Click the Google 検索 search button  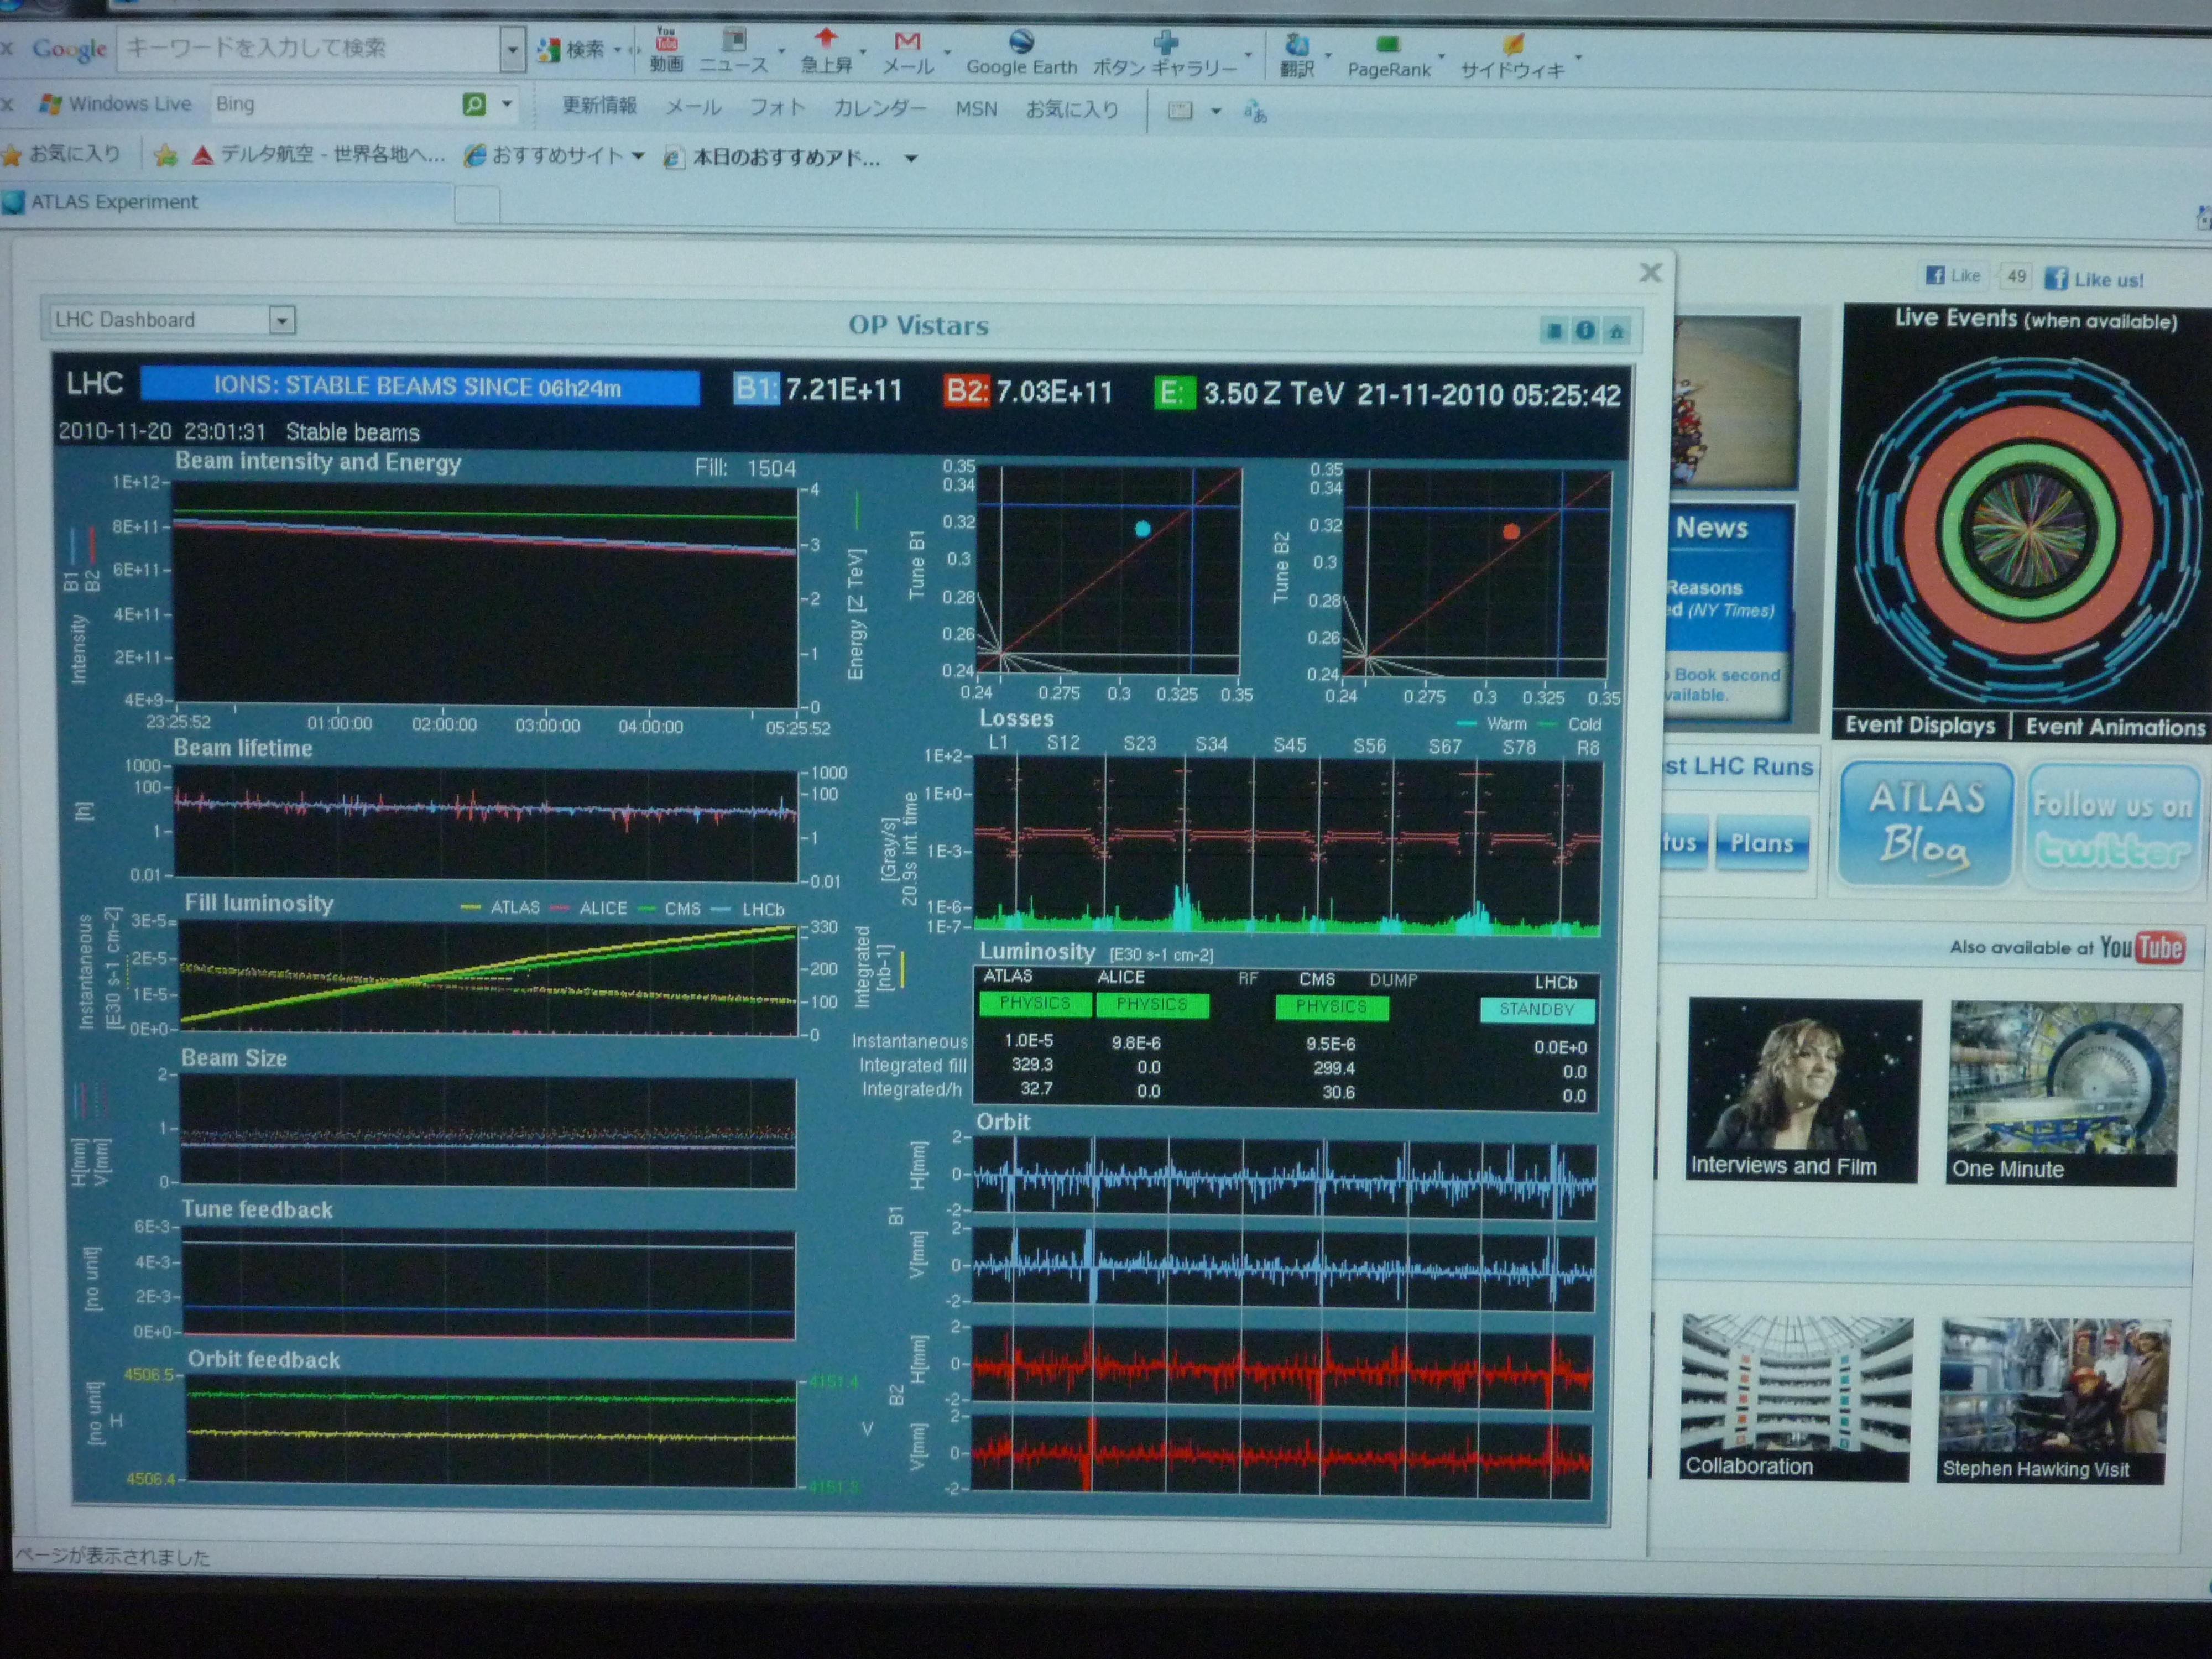click(571, 49)
